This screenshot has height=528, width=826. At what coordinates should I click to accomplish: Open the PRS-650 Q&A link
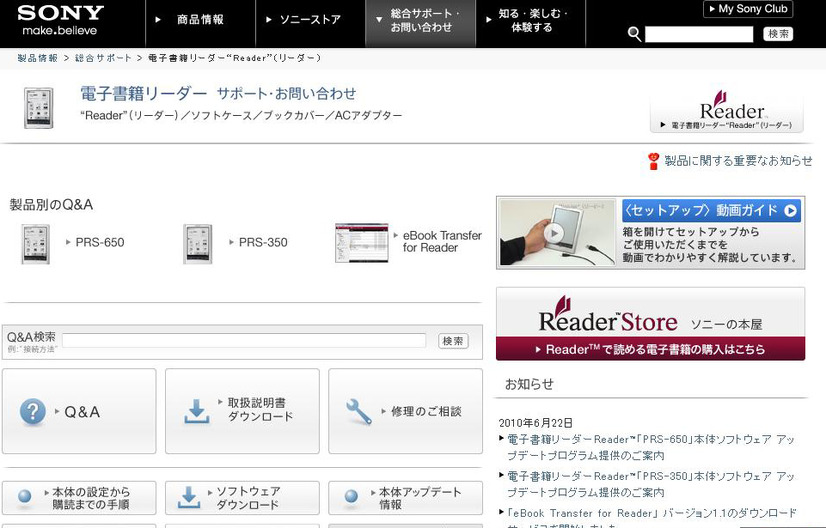pyautogui.click(x=100, y=242)
